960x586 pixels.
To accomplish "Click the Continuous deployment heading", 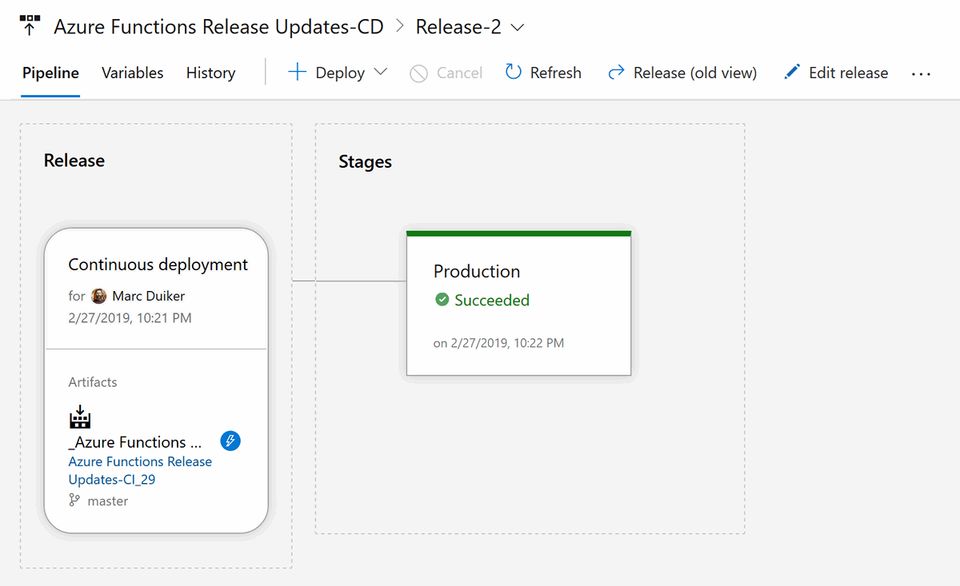I will pos(158,265).
